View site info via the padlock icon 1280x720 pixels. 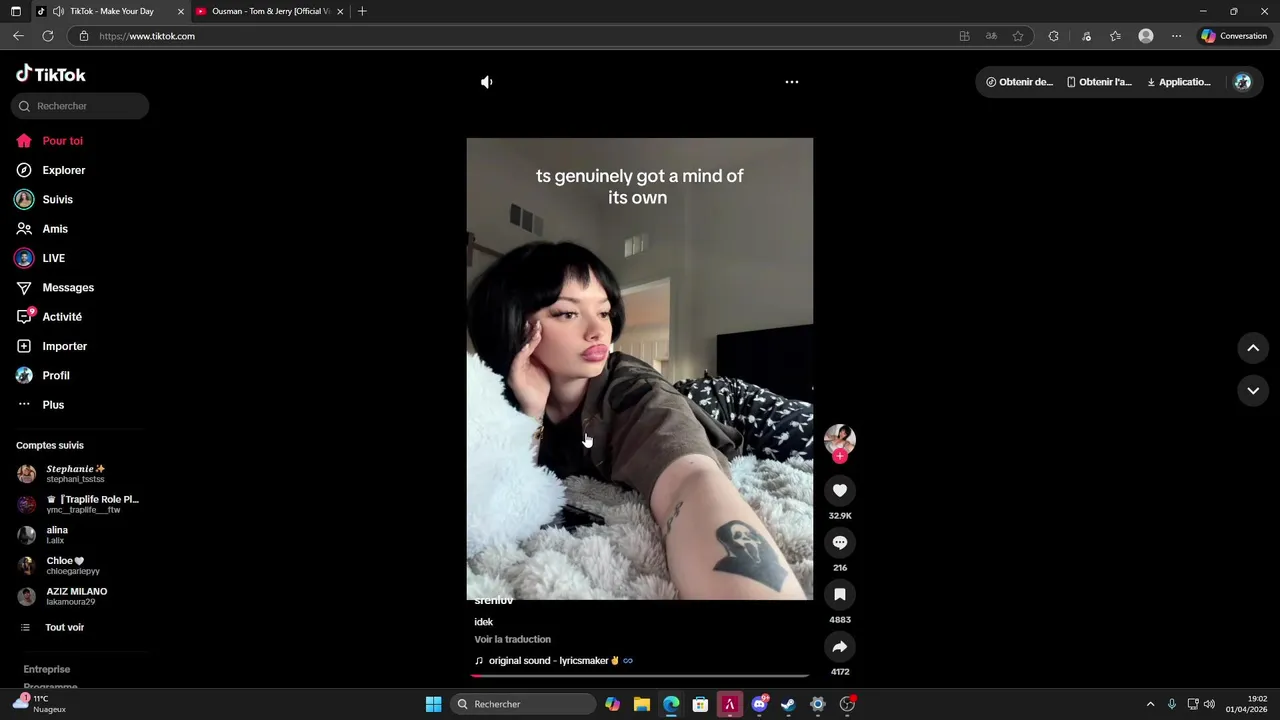84,36
